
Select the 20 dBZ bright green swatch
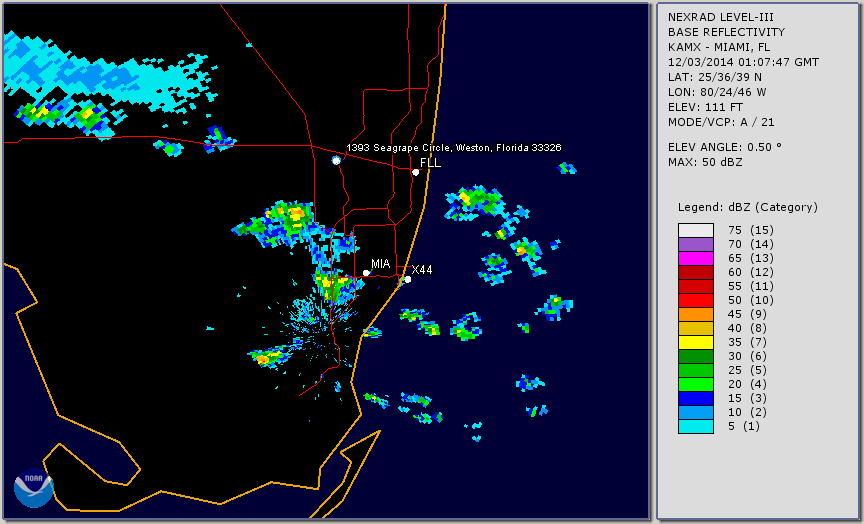[x=696, y=385]
